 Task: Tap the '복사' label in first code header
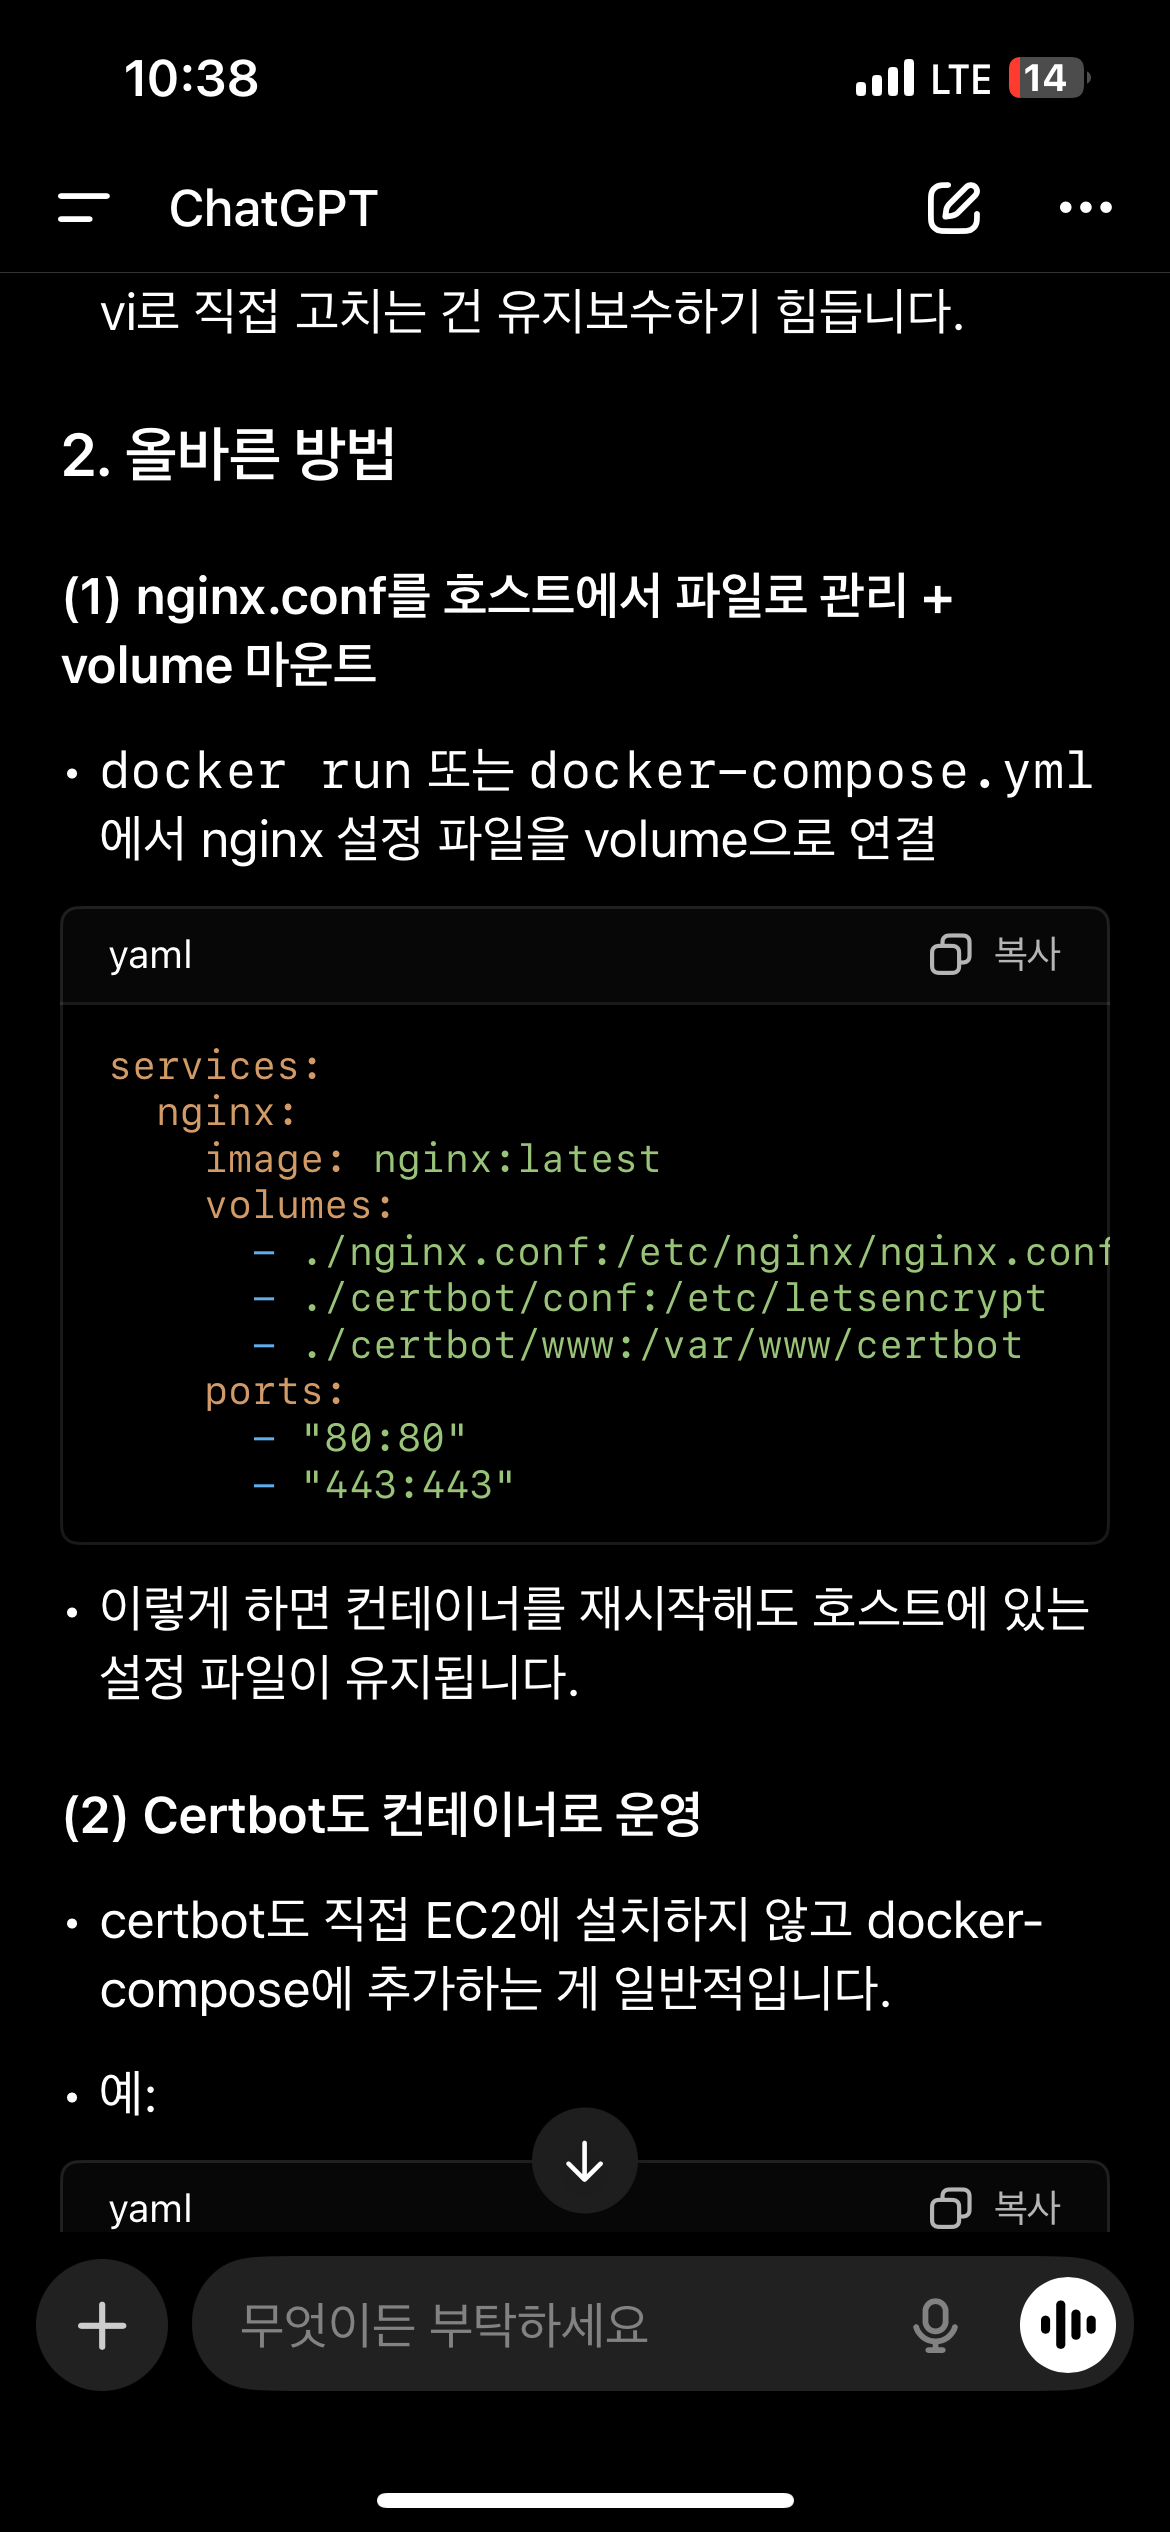coord(1027,954)
